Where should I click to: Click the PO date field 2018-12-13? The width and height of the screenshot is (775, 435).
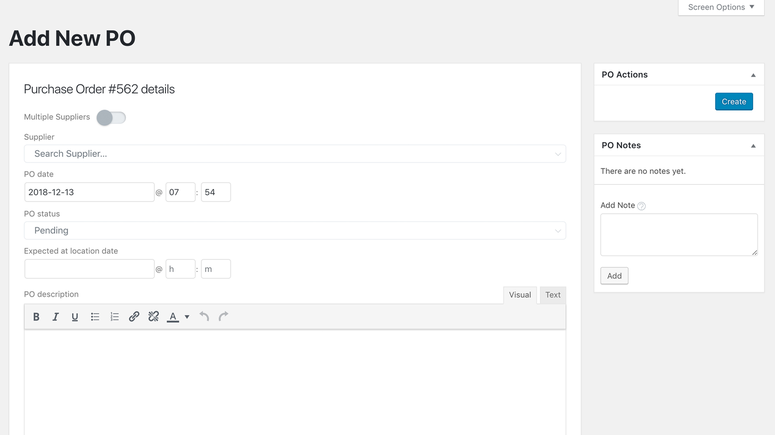tap(89, 192)
